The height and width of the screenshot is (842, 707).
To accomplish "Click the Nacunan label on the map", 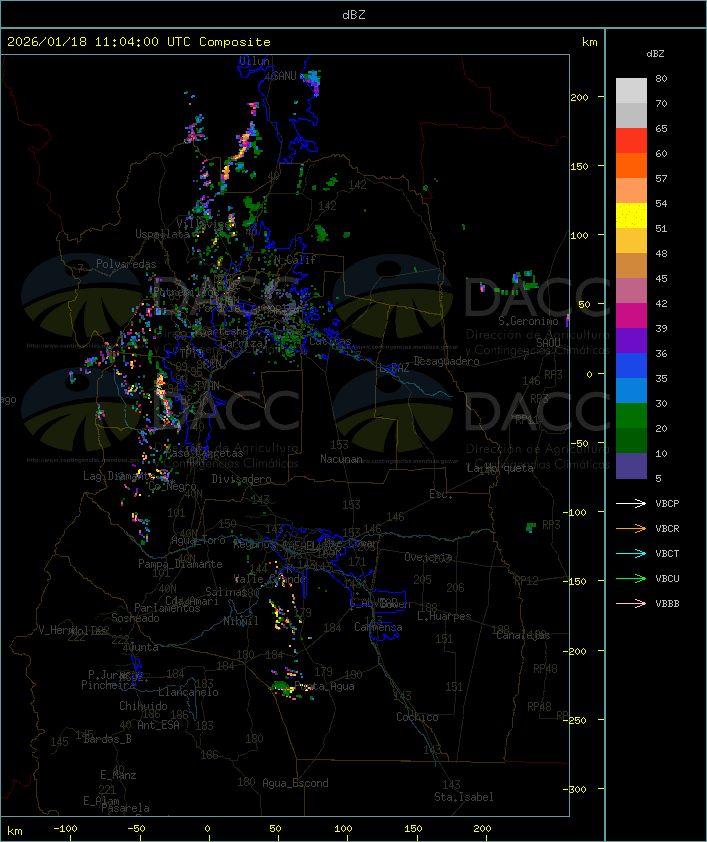I will point(341,459).
